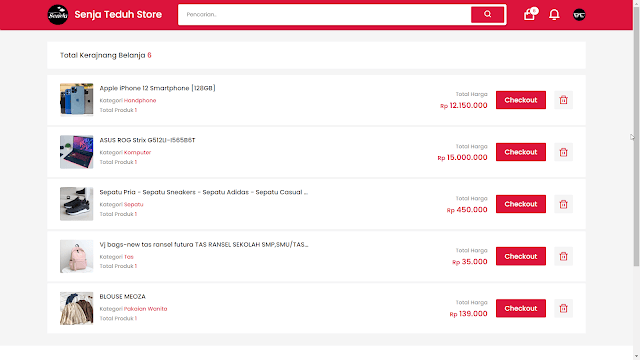Checkout the BLOUSE MEOZA item
640x360 pixels.
click(x=521, y=308)
